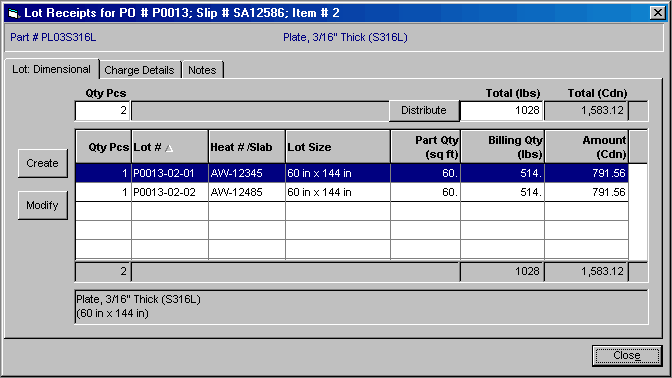This screenshot has width=672, height=378.
Task: Click Lot Size cell in AW-12485 row
Action: tap(338, 192)
